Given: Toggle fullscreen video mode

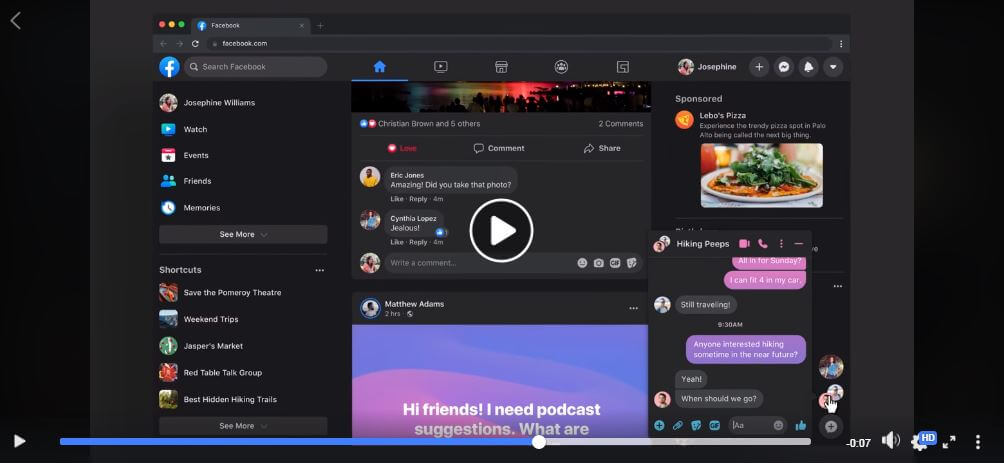Looking at the screenshot, I should tap(949, 441).
